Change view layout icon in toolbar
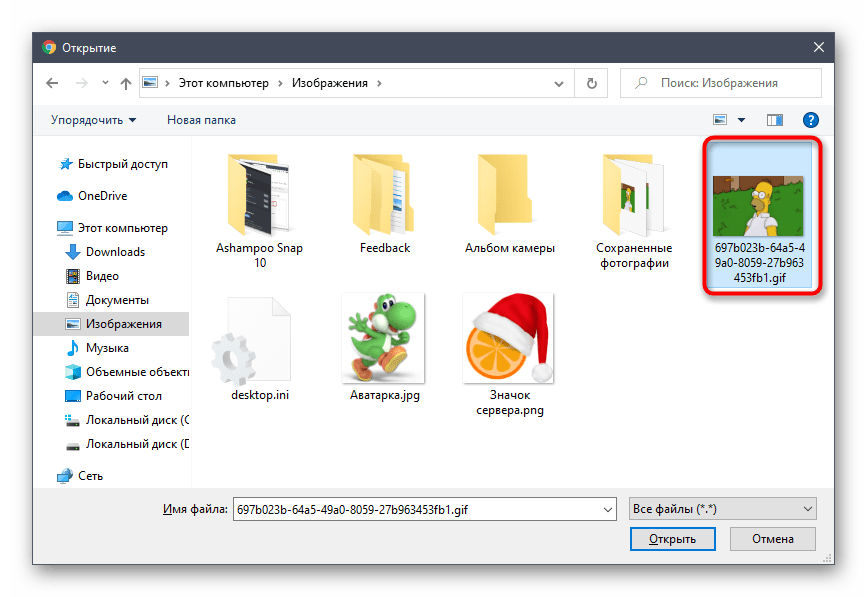The width and height of the screenshot is (867, 597). 720,120
